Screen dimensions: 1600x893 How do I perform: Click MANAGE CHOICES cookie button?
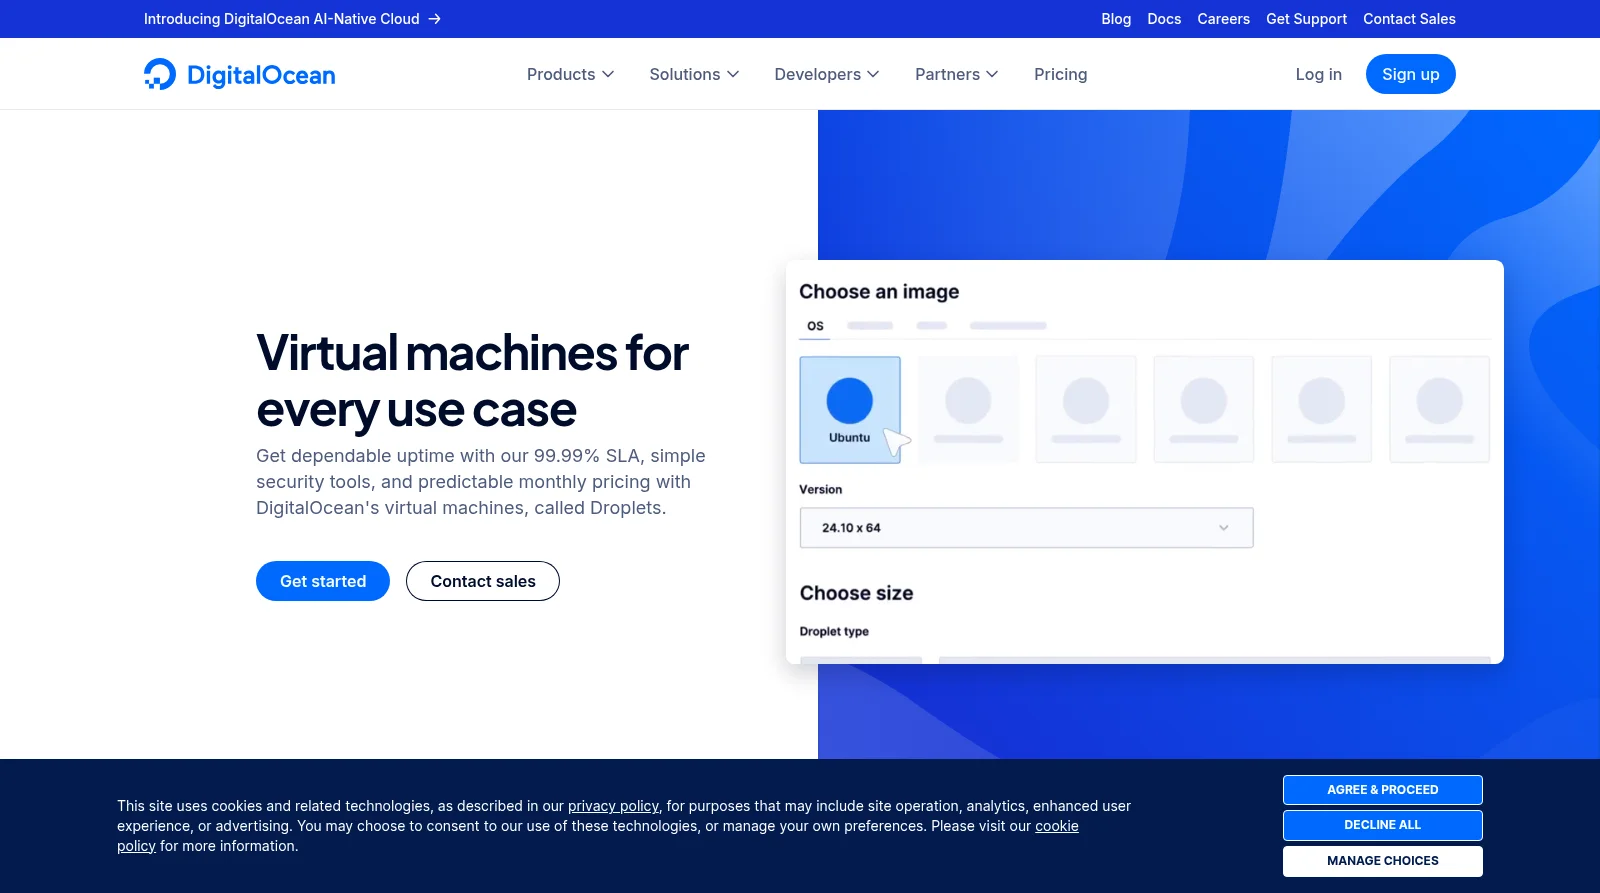[x=1382, y=861]
